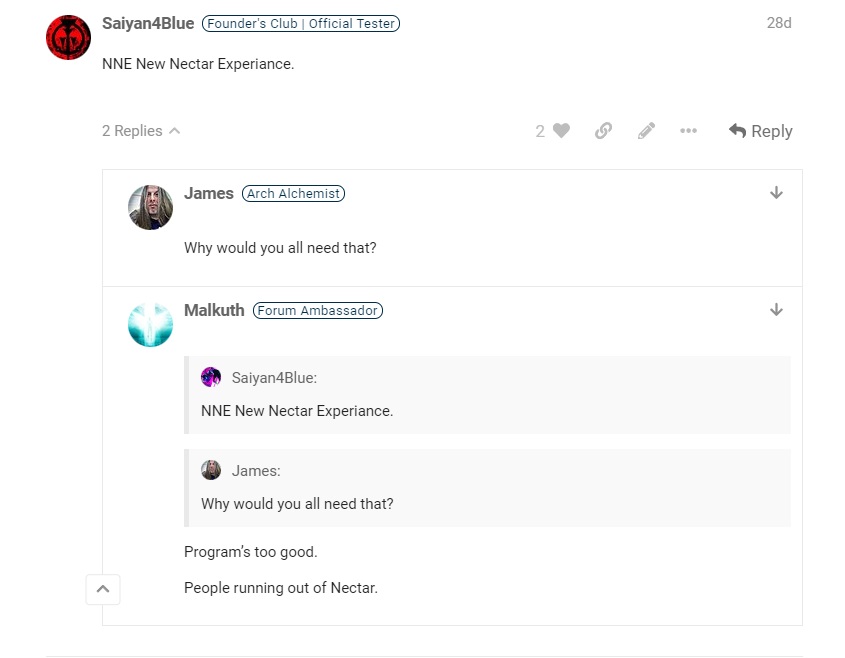Screen dimensions: 845x658
Task: Open the three-dot more actions menu
Action: click(x=688, y=130)
